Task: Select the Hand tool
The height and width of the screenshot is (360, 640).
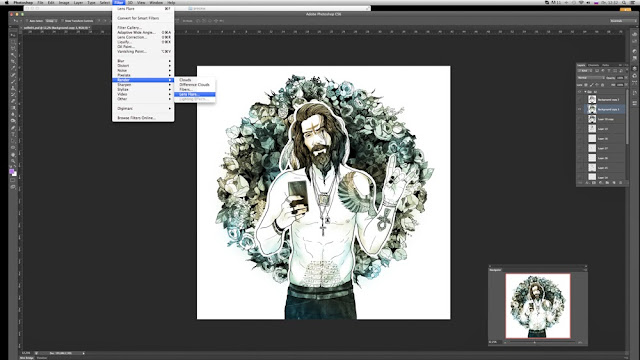Action: [13, 154]
